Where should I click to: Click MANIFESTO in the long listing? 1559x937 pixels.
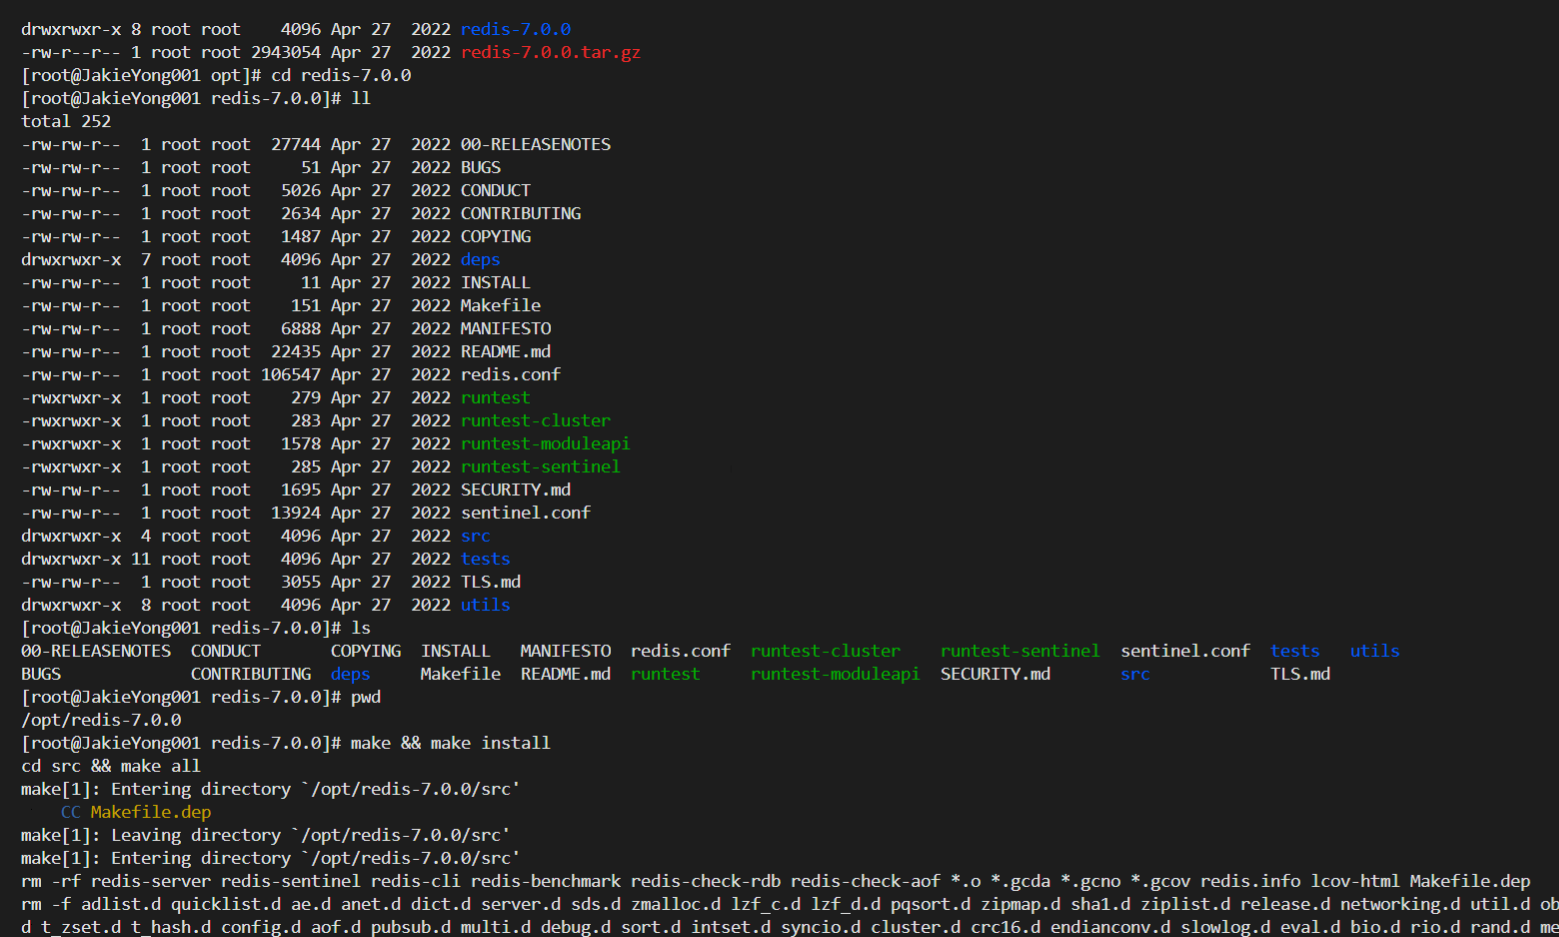click(505, 328)
